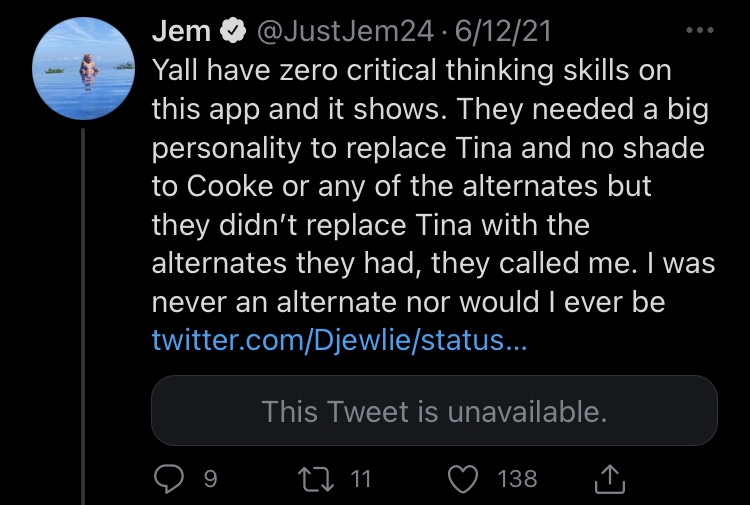Open Jem's profile picture
The image size is (750, 505).
[x=84, y=68]
